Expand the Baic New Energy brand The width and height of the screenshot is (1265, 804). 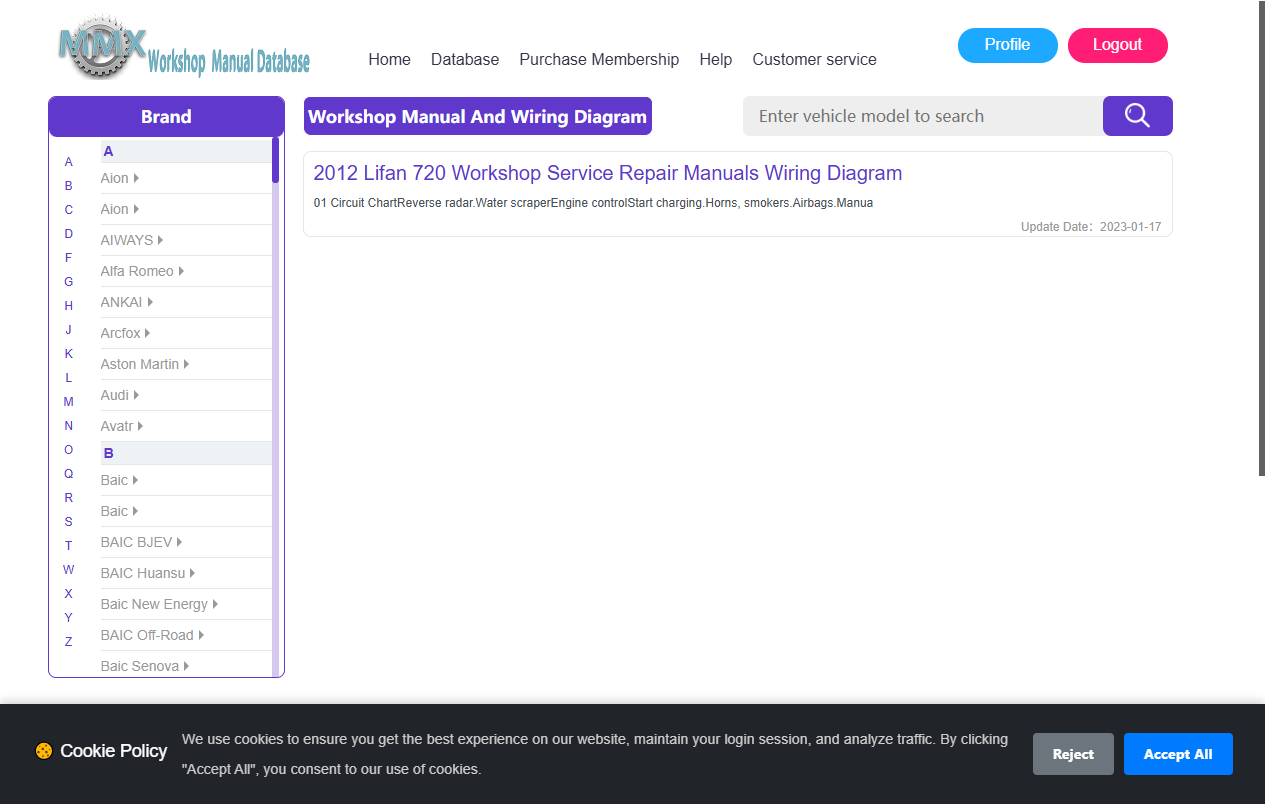[159, 604]
